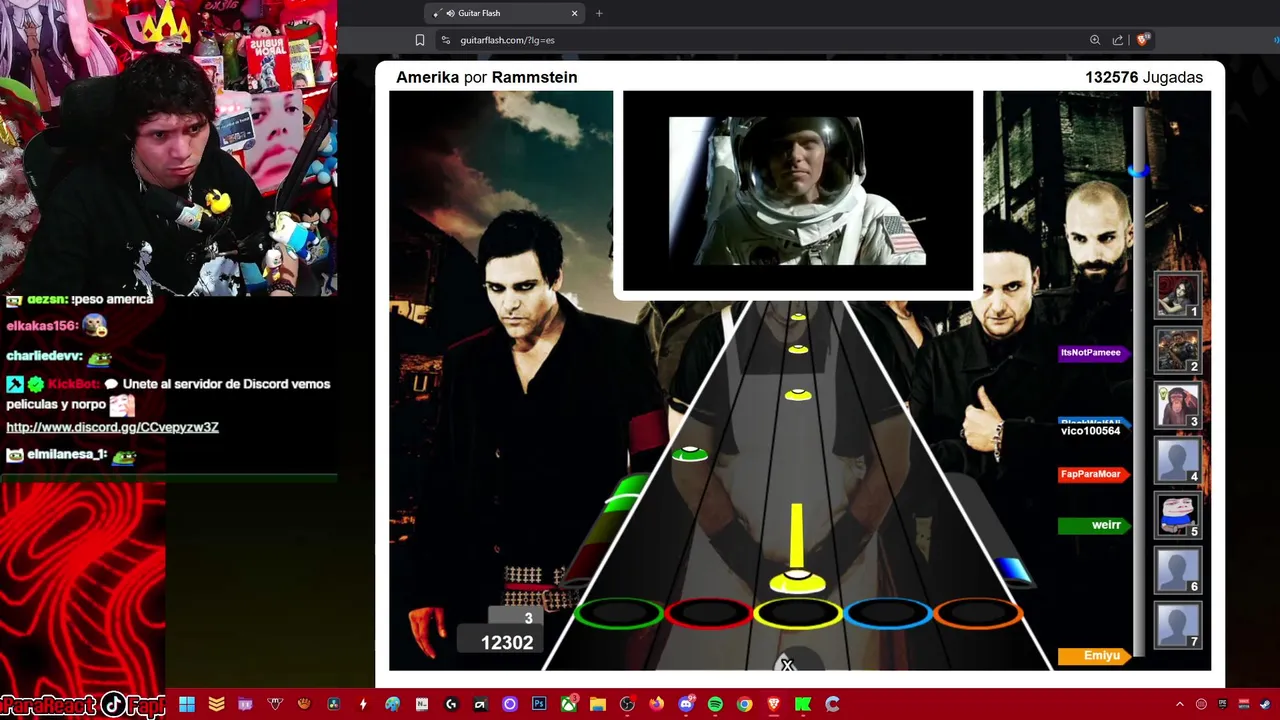Open the Kick app in taskbar
The height and width of the screenshot is (720, 1280).
(803, 704)
